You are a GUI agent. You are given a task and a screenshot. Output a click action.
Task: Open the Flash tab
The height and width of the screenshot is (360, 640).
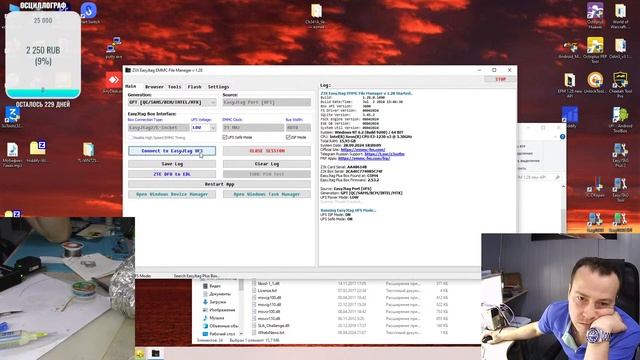point(194,87)
